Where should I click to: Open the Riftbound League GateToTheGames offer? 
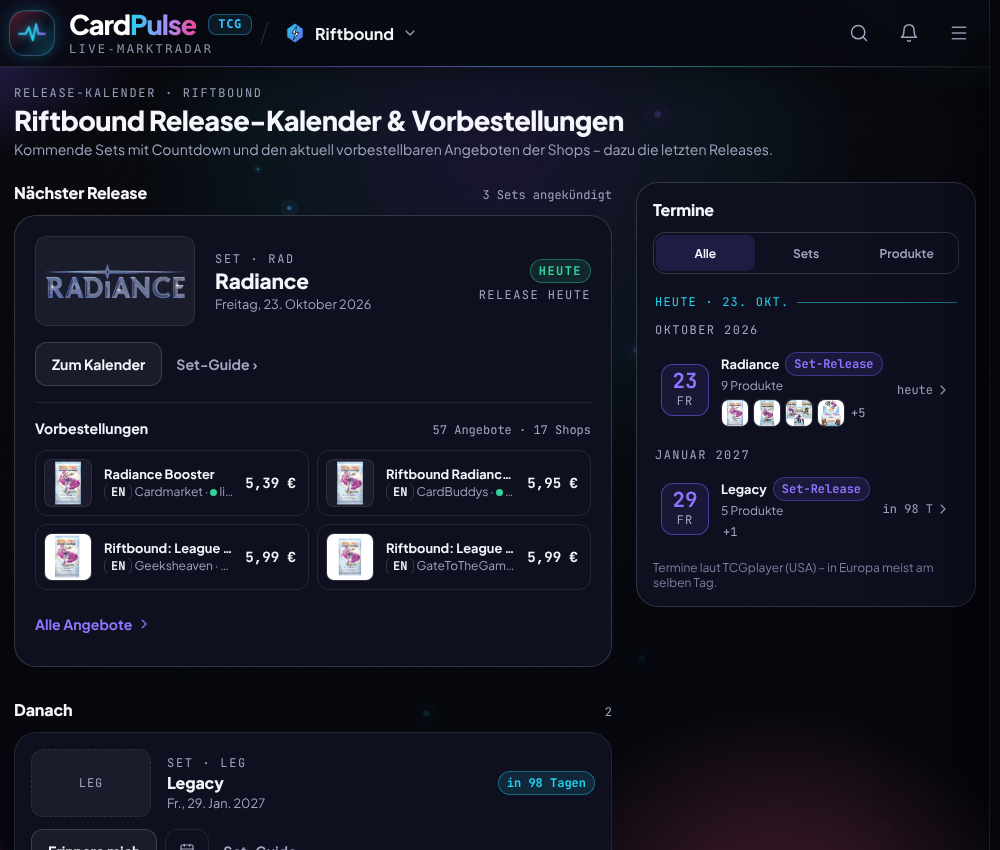(x=453, y=557)
